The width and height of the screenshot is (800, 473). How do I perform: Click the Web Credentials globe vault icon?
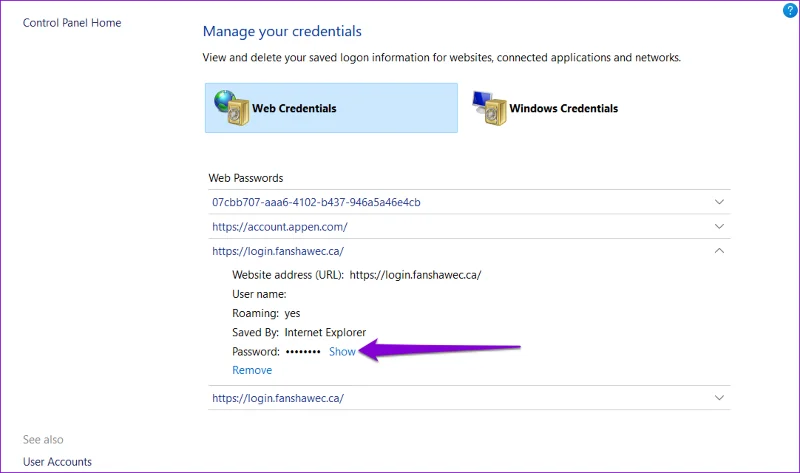click(x=232, y=108)
